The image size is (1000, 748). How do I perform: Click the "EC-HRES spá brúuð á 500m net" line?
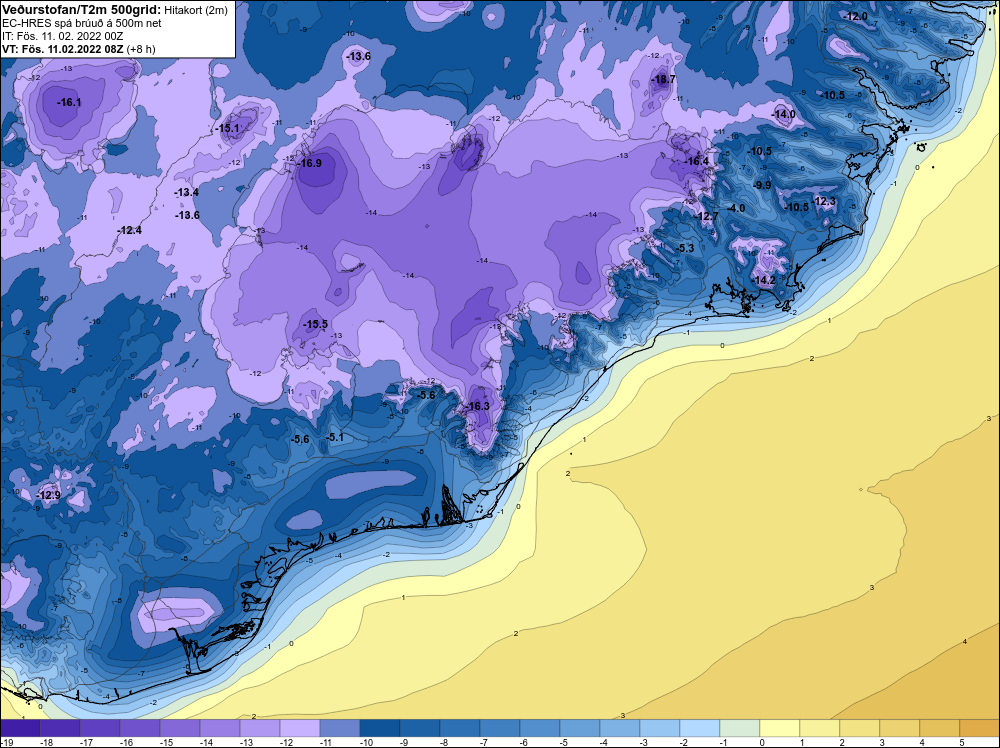pyautogui.click(x=82, y=23)
